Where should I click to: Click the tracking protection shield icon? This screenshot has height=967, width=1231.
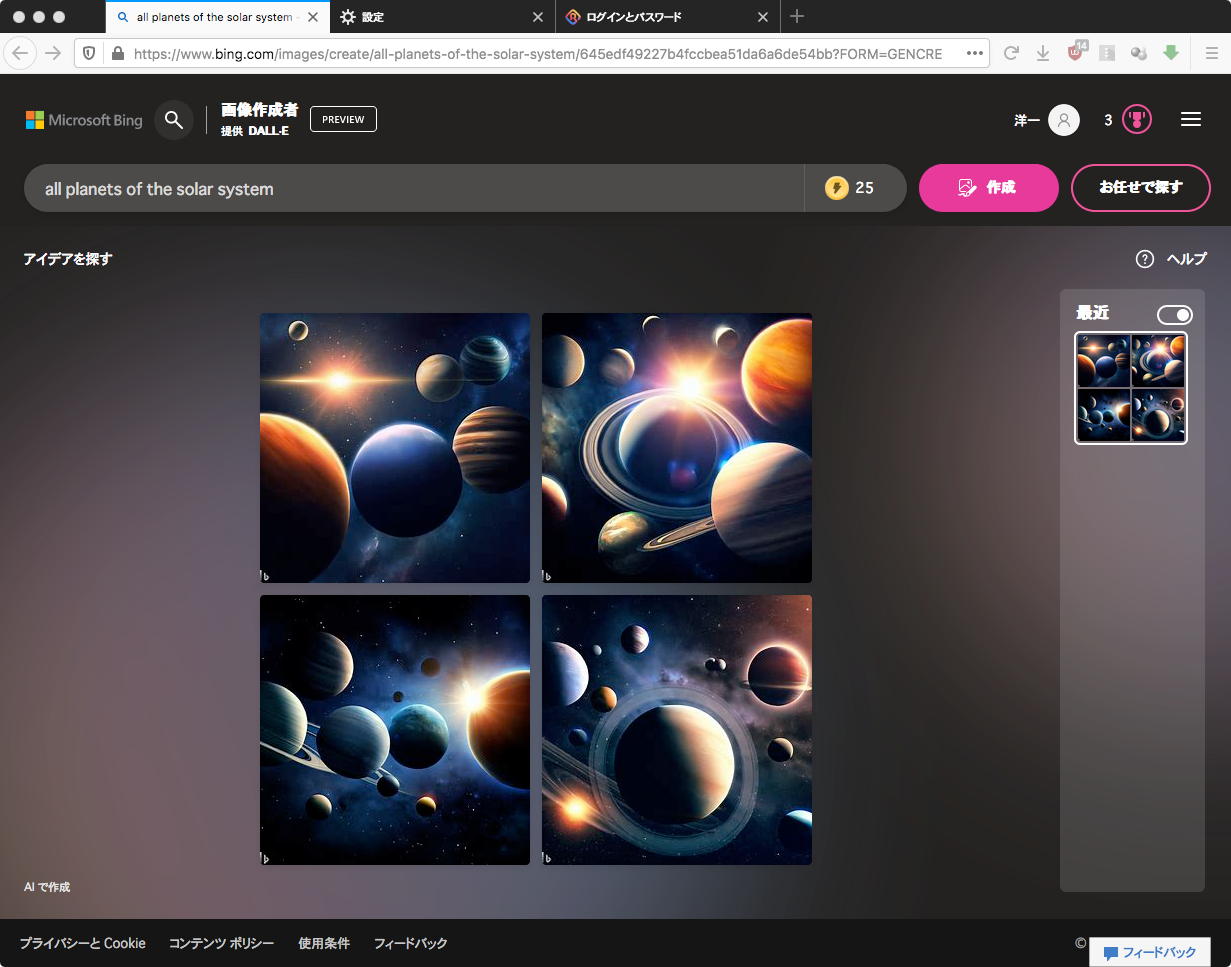click(90, 54)
